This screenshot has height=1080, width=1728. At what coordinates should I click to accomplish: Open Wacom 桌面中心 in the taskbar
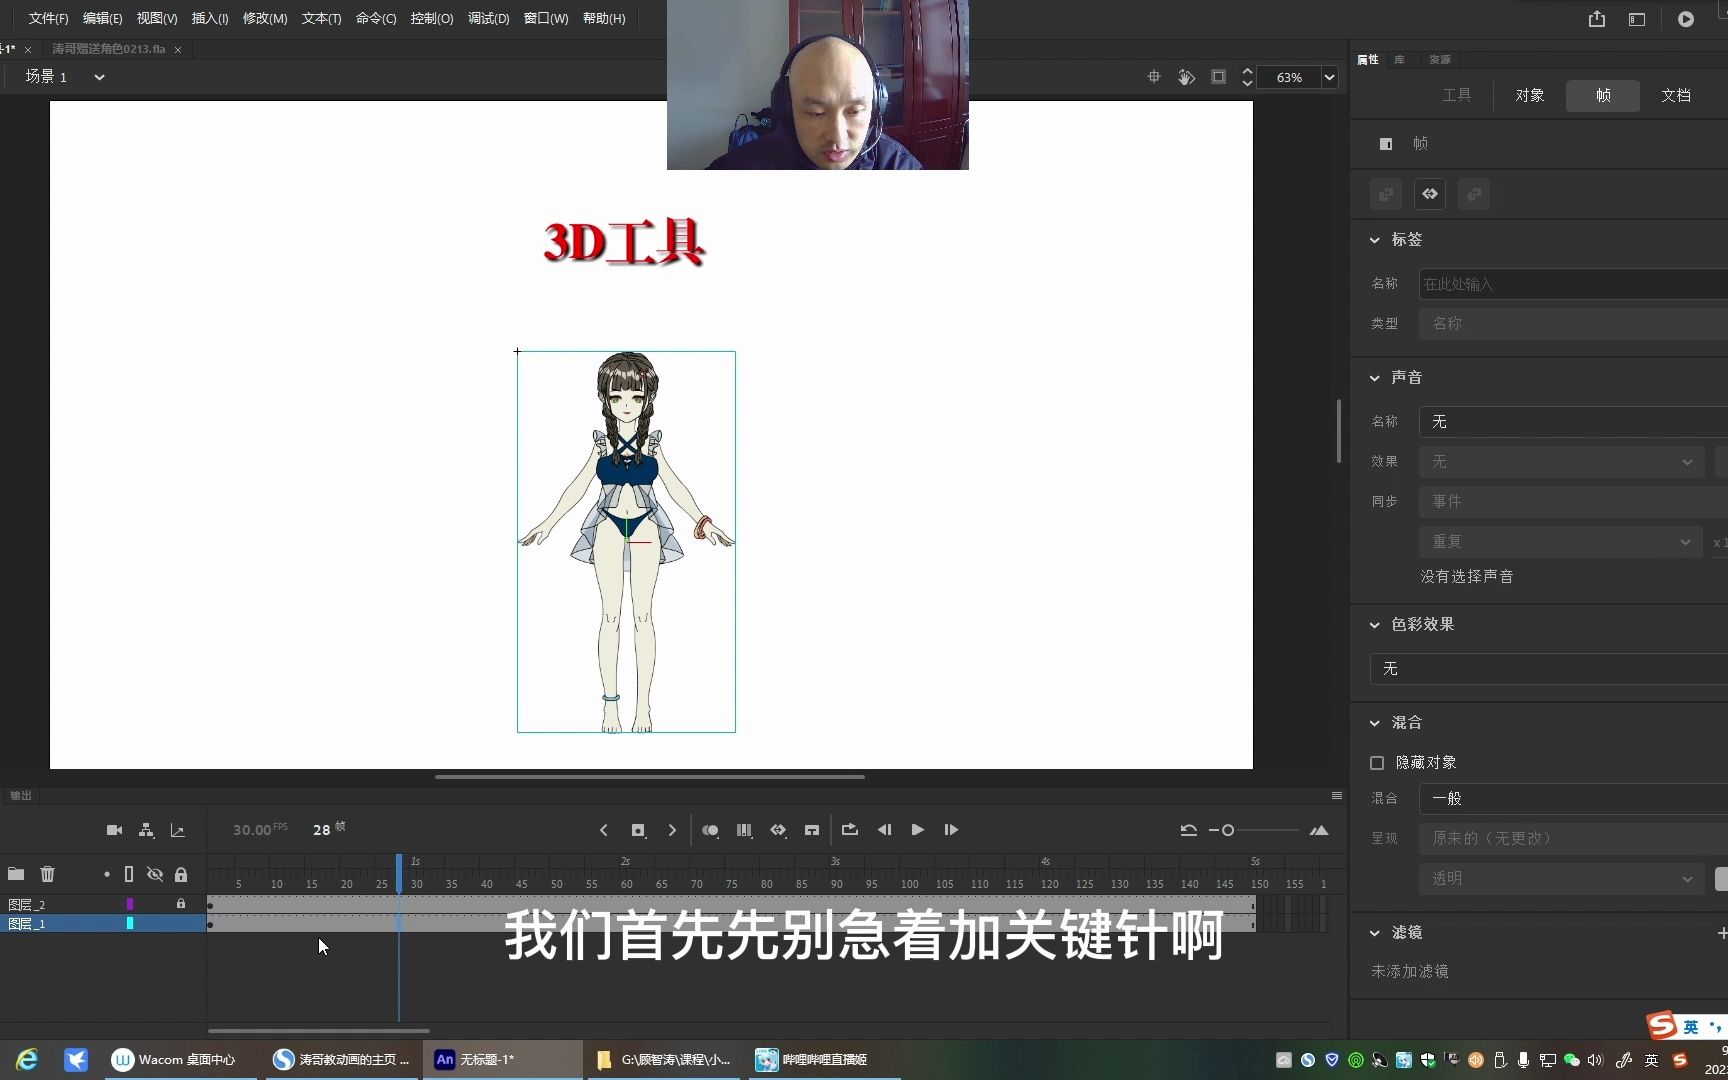tap(174, 1060)
